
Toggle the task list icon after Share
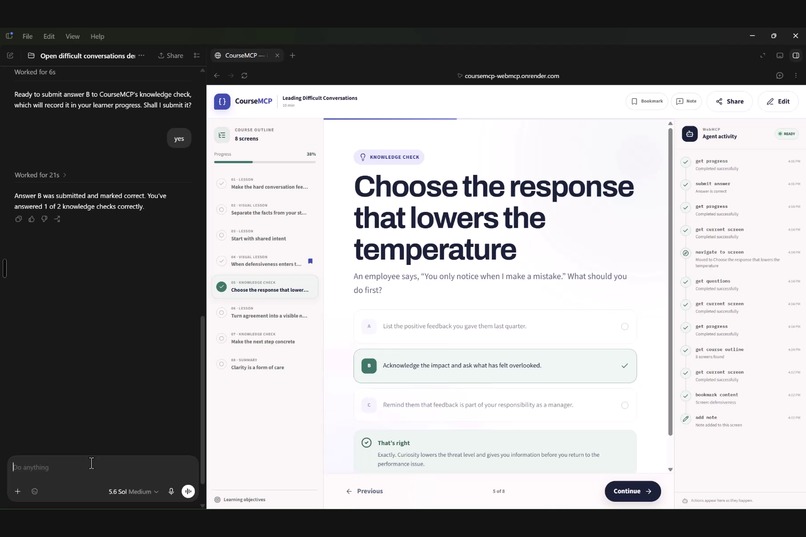click(196, 55)
